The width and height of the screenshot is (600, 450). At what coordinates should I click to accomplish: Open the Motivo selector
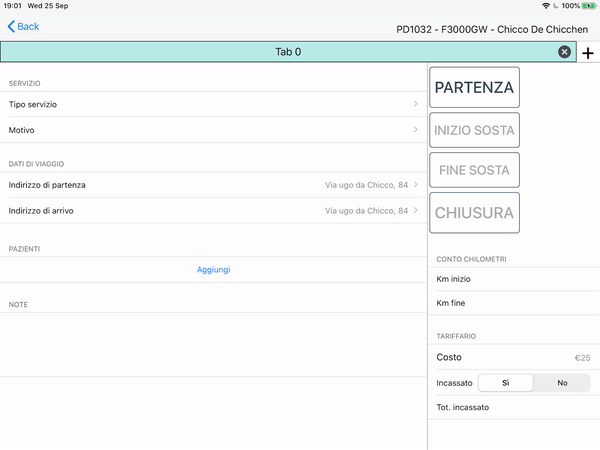(x=214, y=130)
